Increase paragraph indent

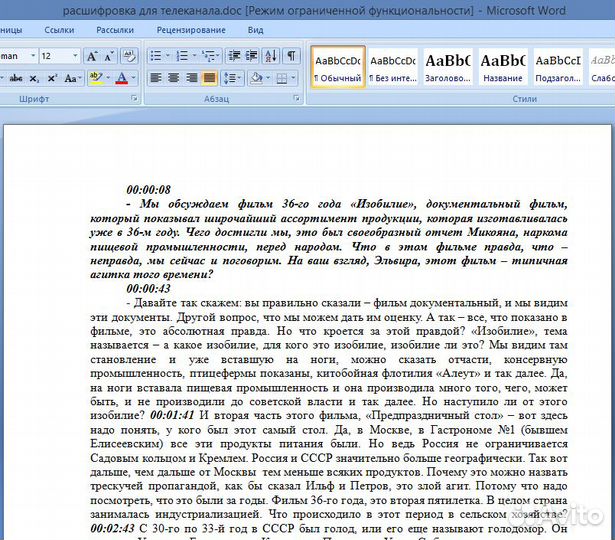pyautogui.click(x=251, y=56)
